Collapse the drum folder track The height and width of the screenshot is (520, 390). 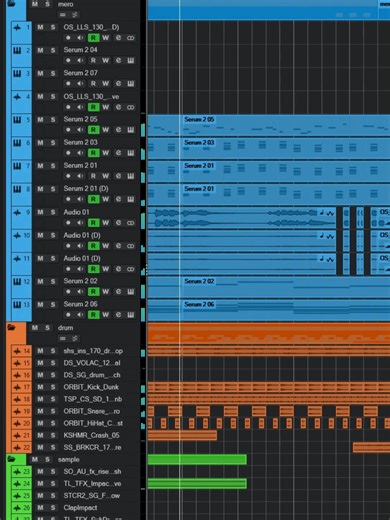pos(11,328)
